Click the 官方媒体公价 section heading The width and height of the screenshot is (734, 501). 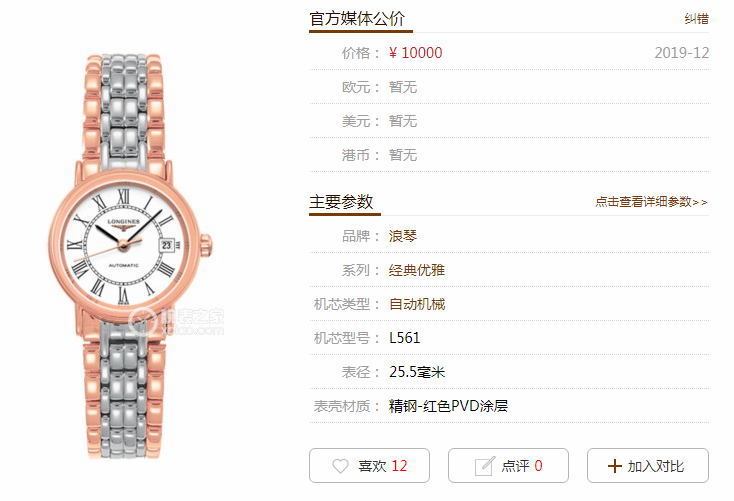357,19
